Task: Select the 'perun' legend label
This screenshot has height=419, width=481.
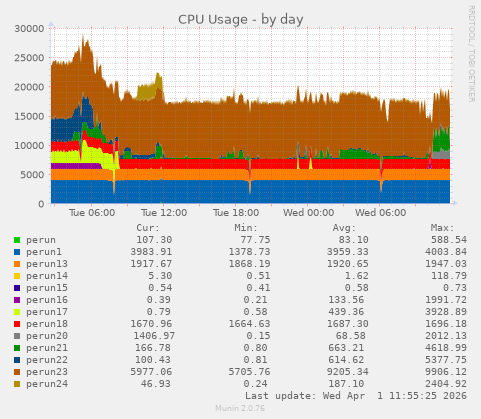Action: pos(41,240)
